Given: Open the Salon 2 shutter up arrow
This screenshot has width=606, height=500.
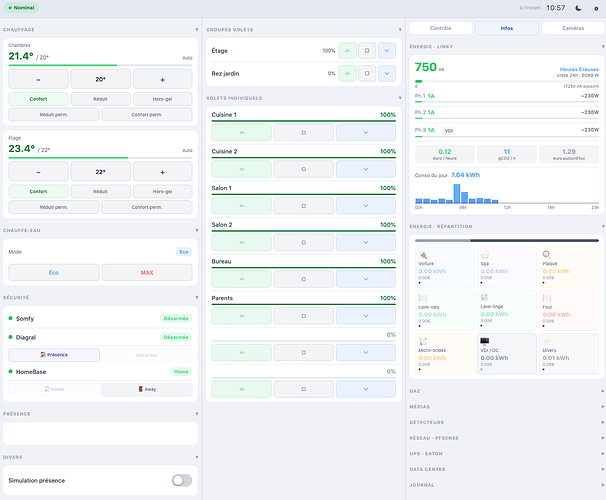Looking at the screenshot, I should (x=242, y=243).
